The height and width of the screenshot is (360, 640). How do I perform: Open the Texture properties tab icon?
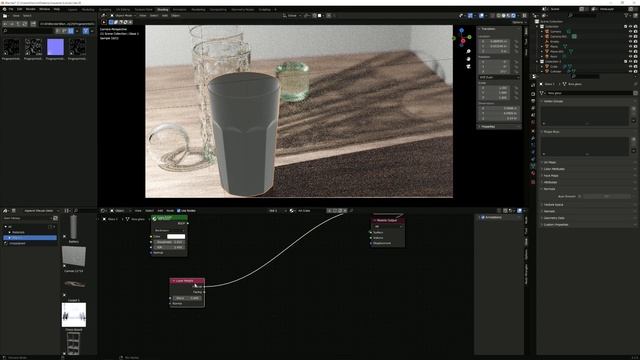[533, 182]
